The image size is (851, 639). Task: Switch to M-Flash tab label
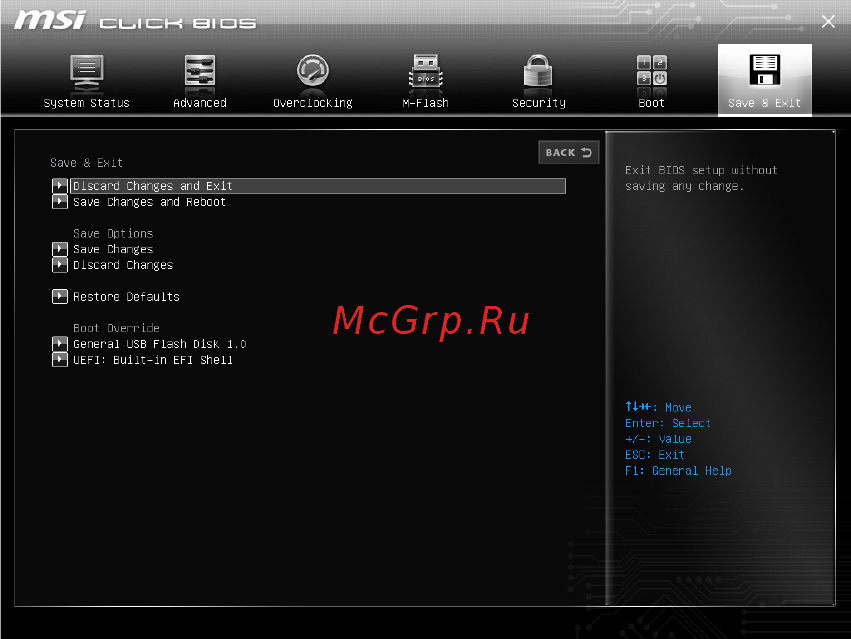tap(426, 103)
